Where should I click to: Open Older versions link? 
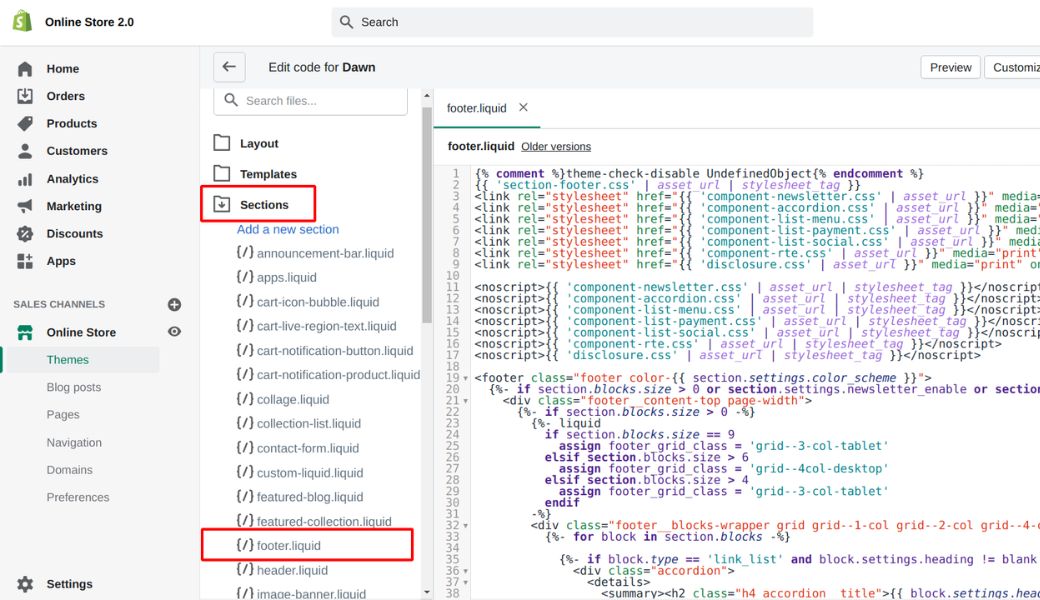pyautogui.click(x=556, y=147)
